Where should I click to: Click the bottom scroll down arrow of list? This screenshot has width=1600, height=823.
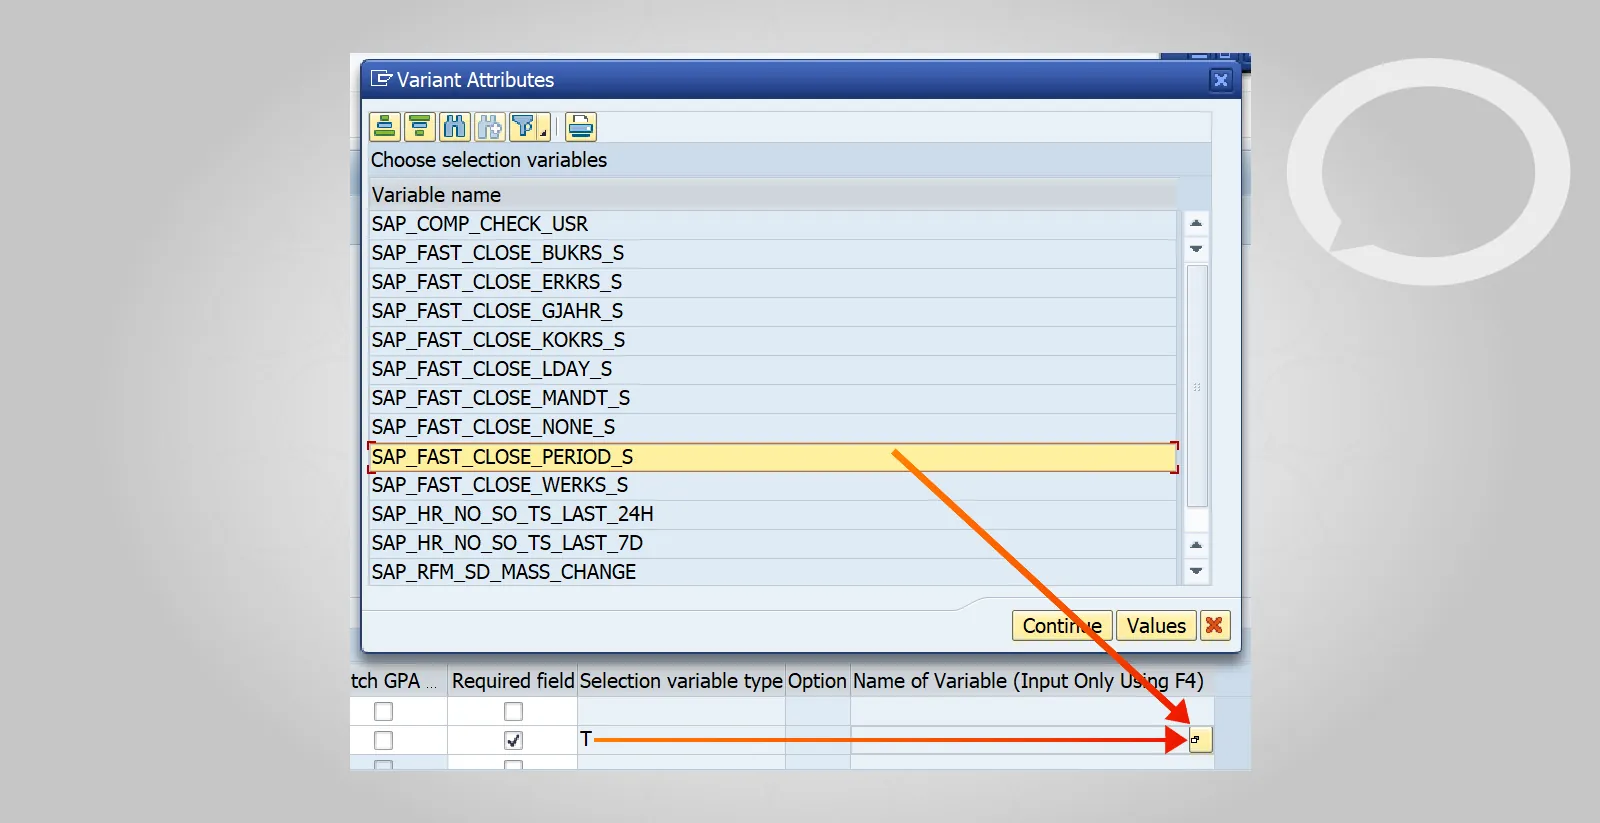[1196, 571]
